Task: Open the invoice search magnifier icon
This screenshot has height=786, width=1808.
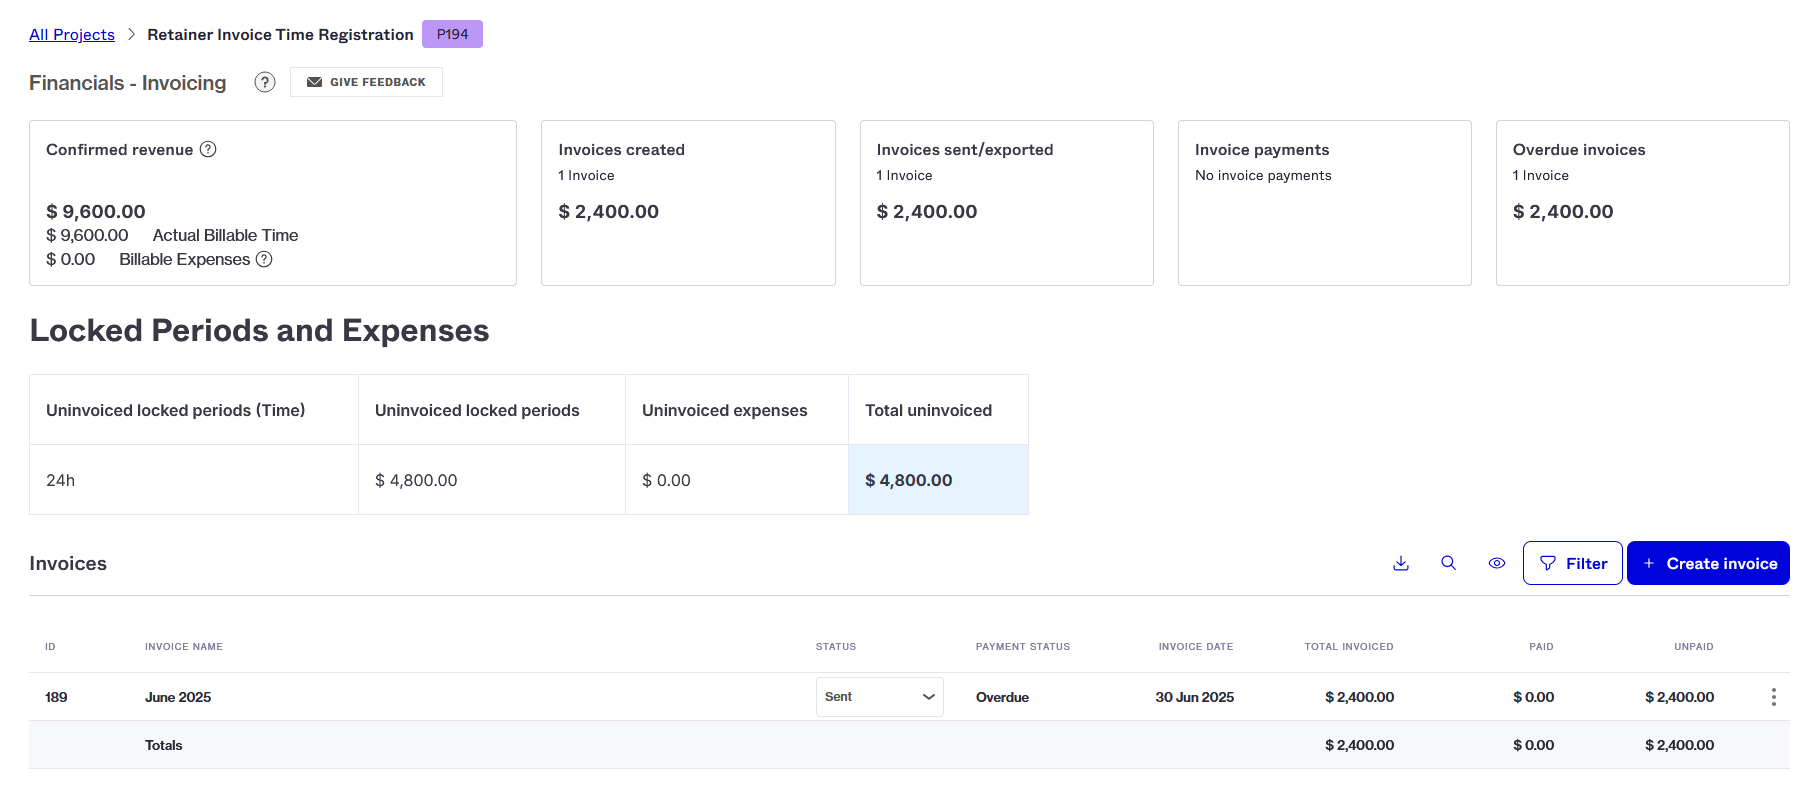Action: pyautogui.click(x=1448, y=563)
